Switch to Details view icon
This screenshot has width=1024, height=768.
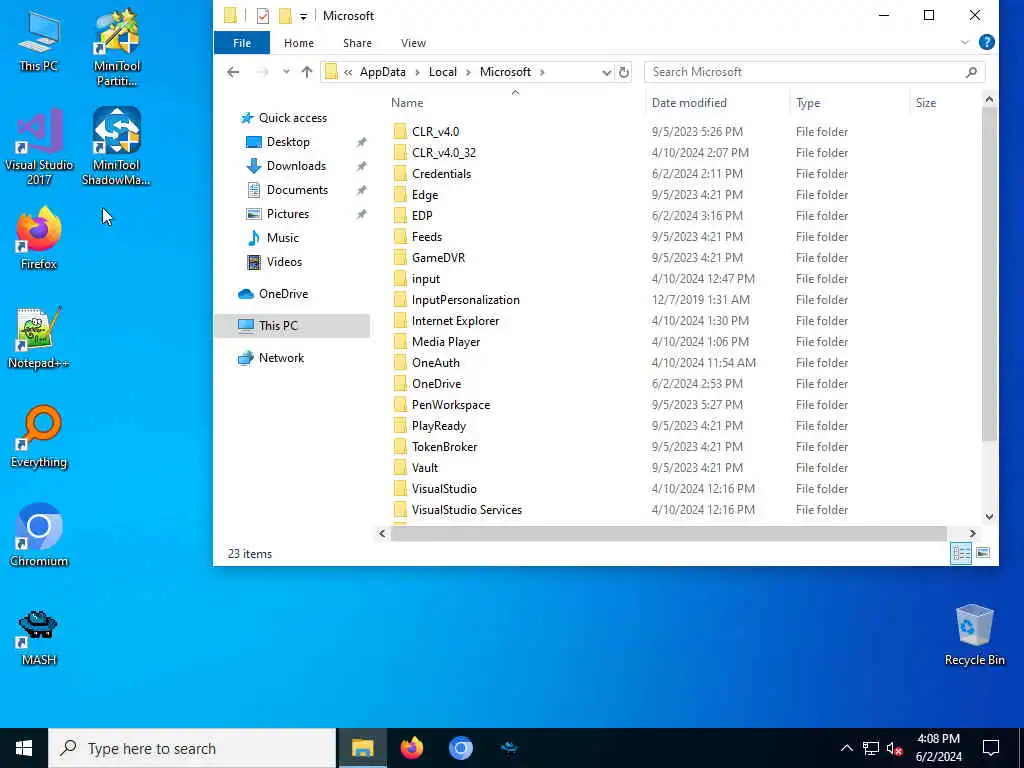point(961,553)
